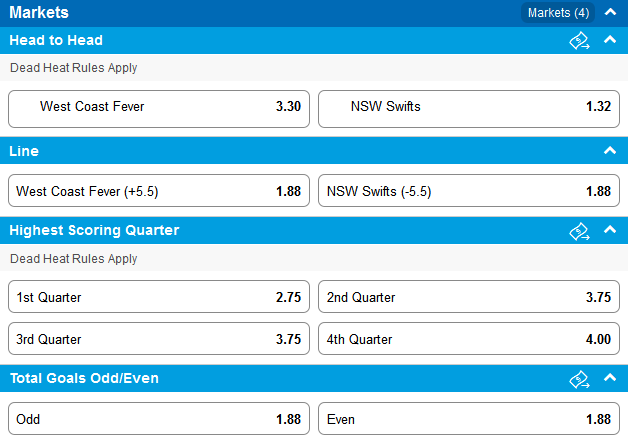
Task: Bet on Even total goals
Action: [x=469, y=419]
